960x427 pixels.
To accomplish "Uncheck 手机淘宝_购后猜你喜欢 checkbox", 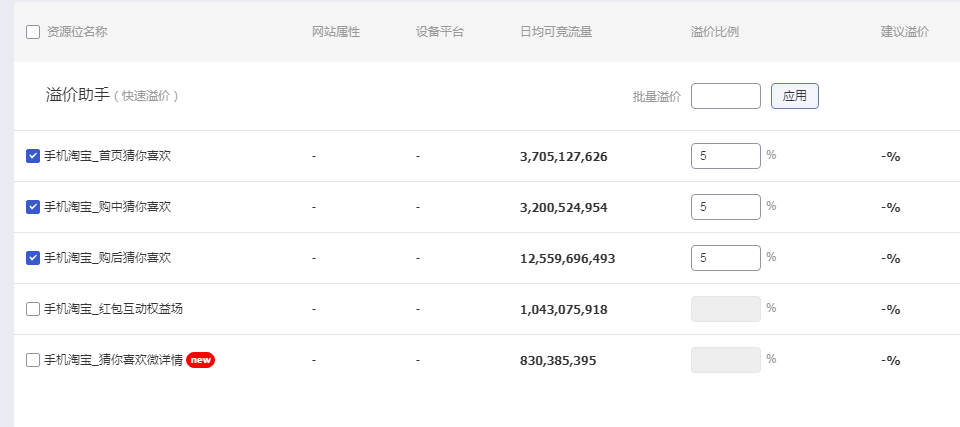I will pyautogui.click(x=33, y=258).
